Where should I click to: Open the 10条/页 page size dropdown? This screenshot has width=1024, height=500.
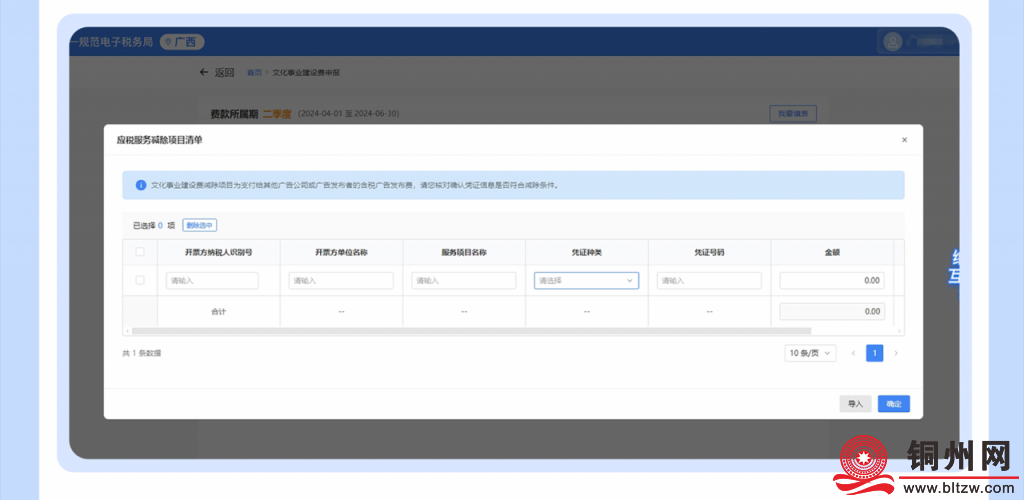tap(810, 353)
